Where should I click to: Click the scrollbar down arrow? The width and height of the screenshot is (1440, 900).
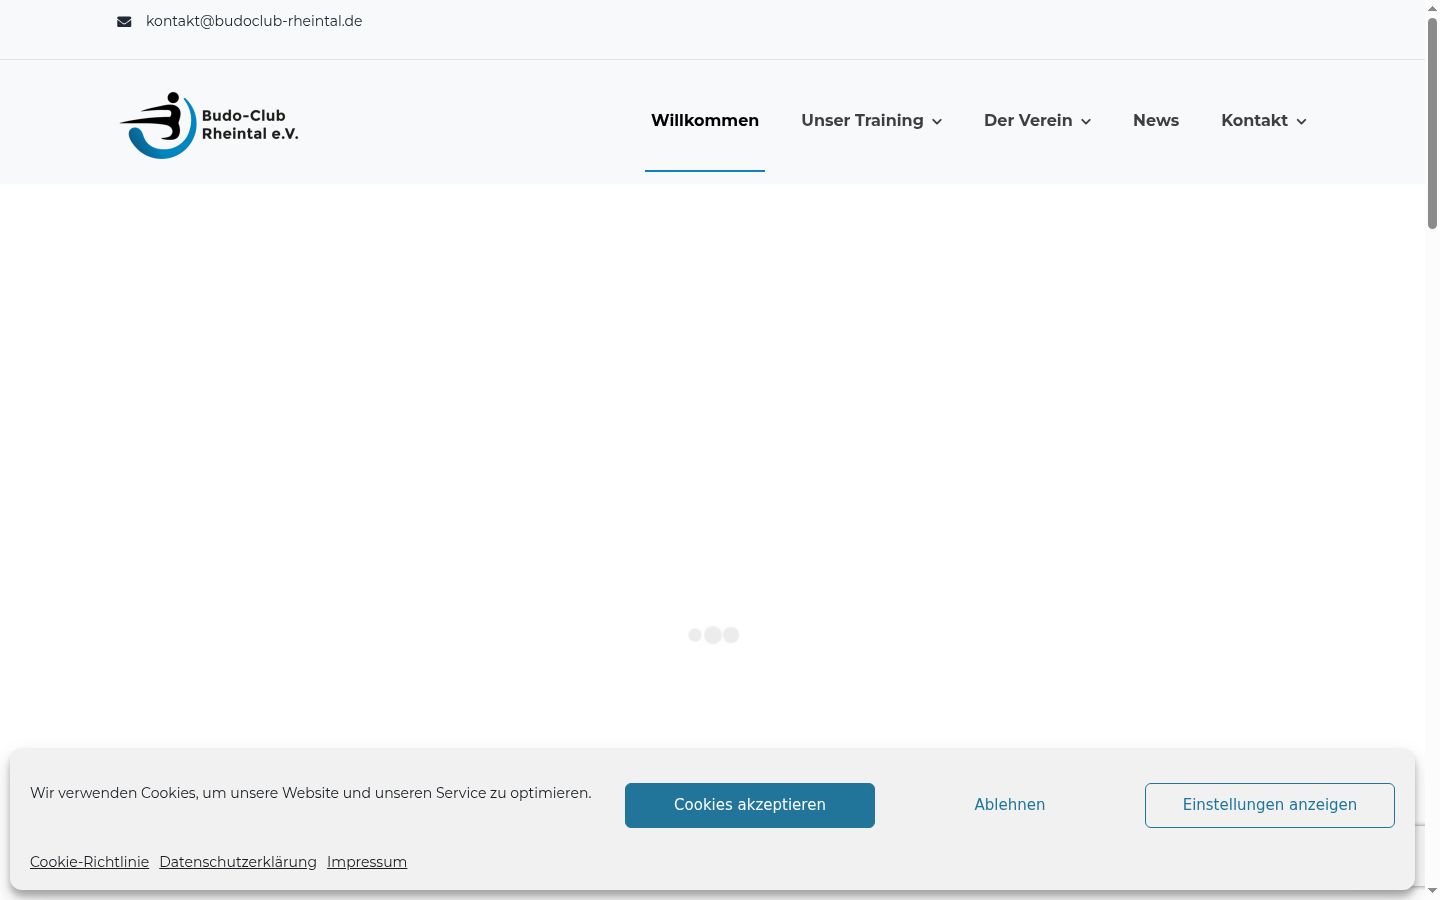tap(1432, 891)
